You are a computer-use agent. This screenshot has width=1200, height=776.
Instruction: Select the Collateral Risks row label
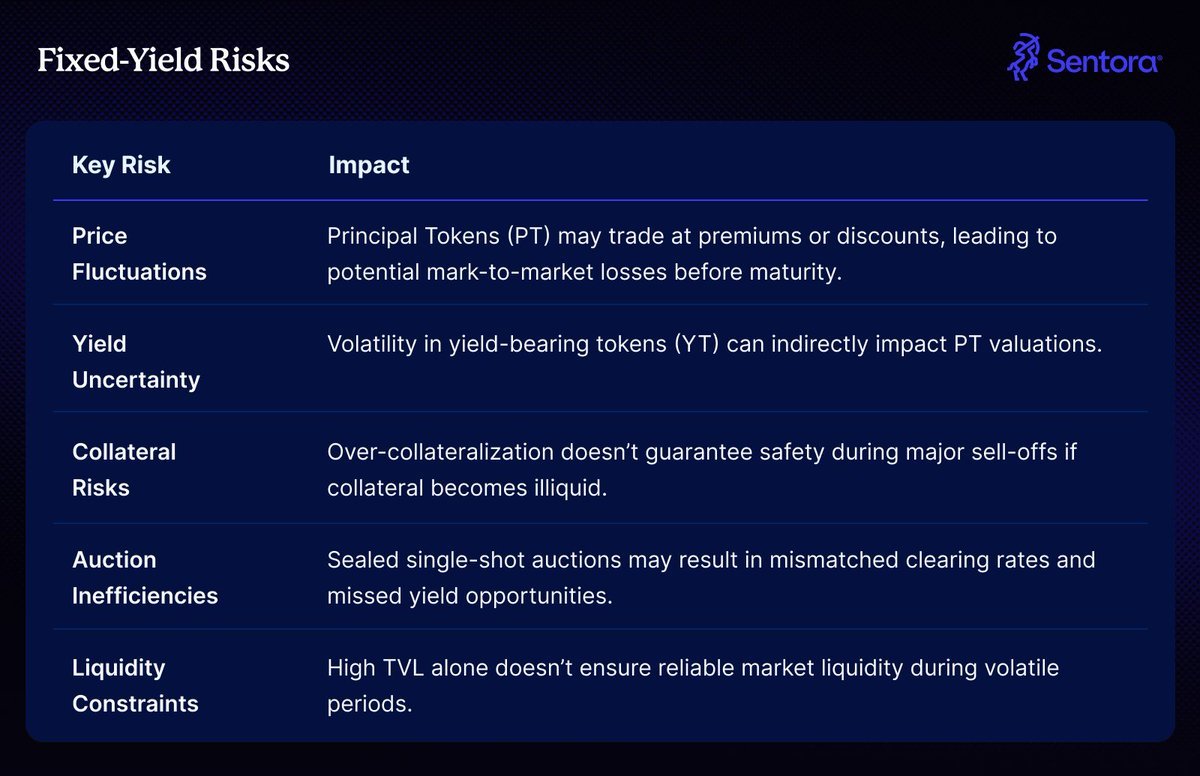coord(124,470)
